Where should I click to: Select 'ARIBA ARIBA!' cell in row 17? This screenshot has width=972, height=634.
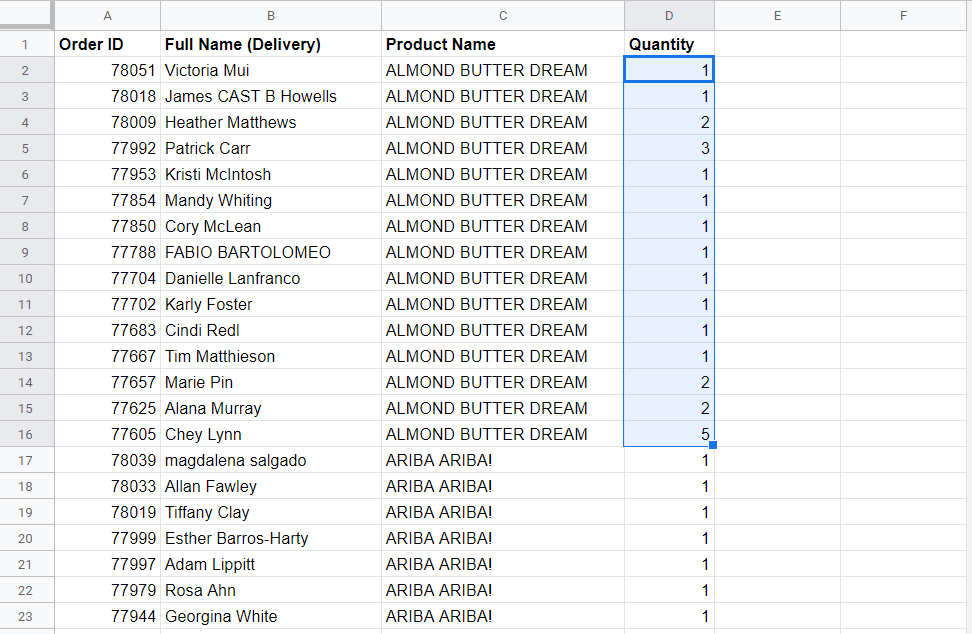pos(502,460)
